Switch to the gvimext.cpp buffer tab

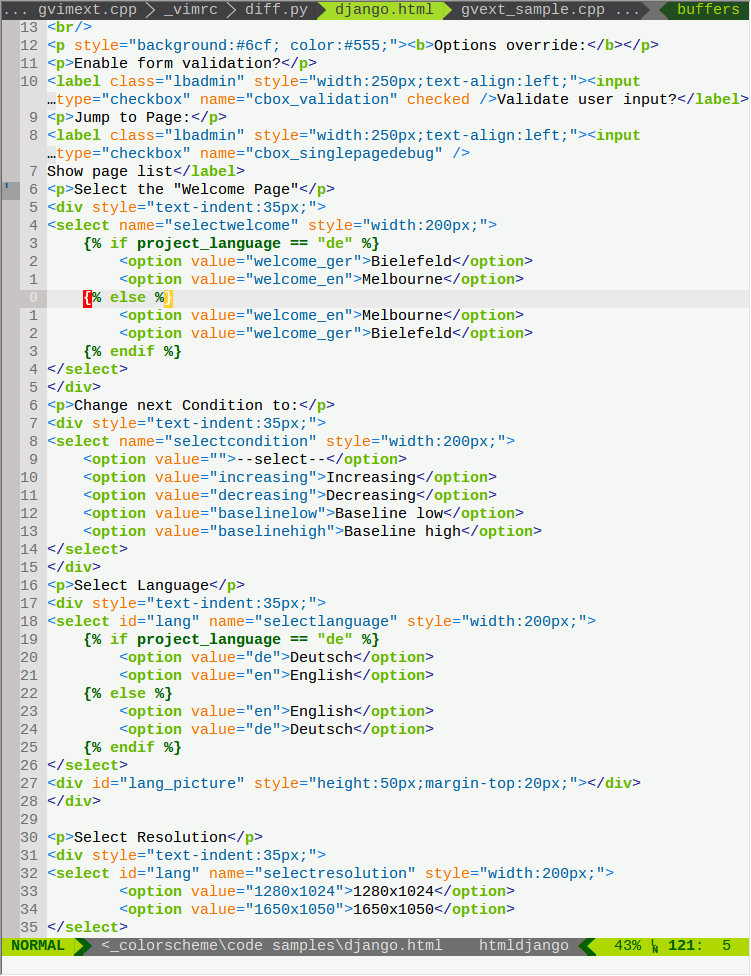(x=87, y=9)
